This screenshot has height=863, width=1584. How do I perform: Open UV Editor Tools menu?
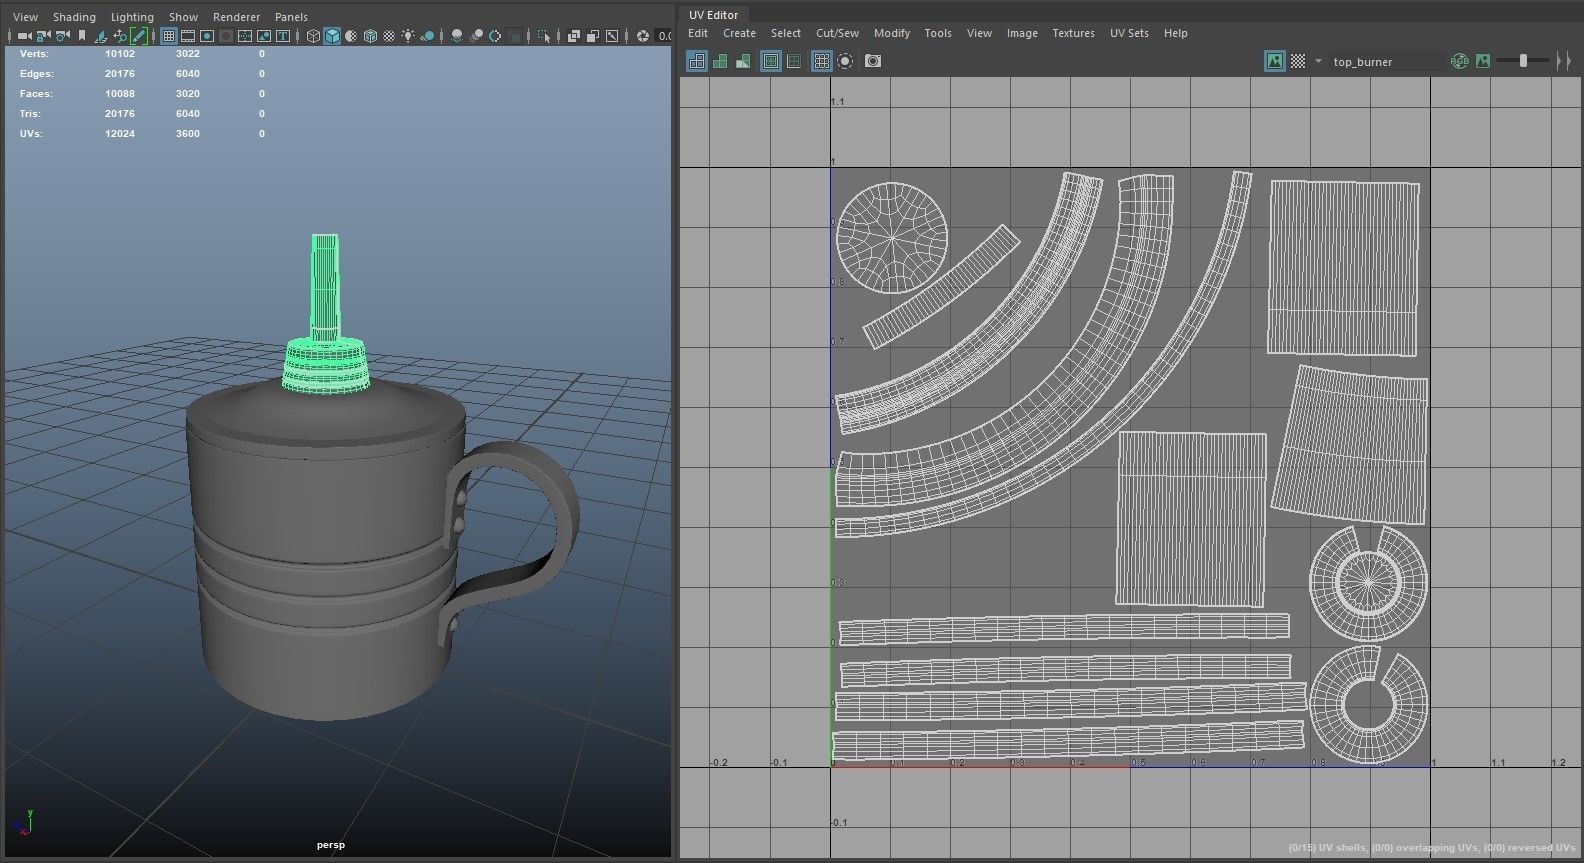[938, 33]
